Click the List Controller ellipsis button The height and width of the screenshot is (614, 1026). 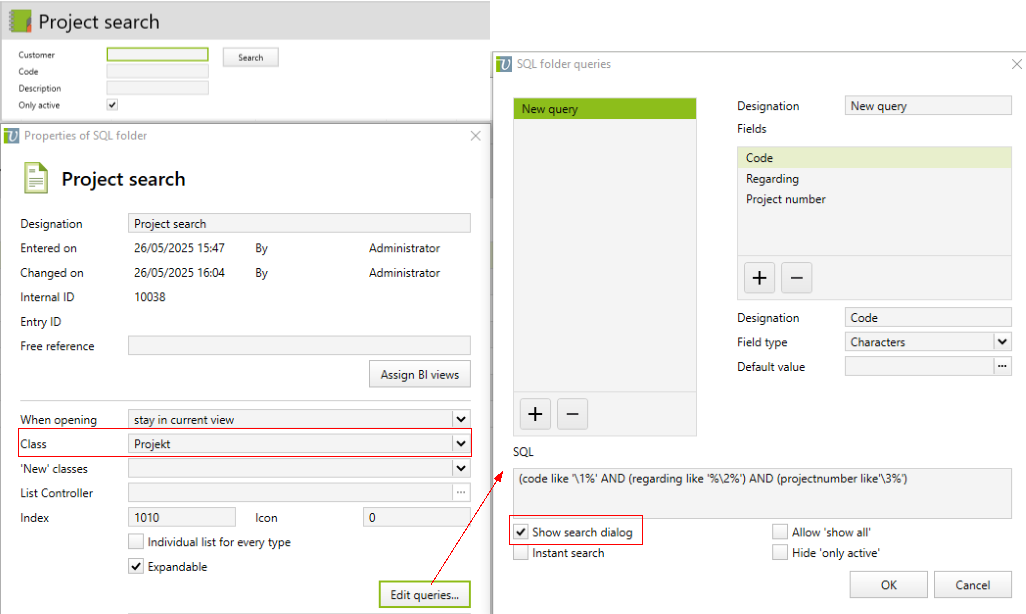pos(461,492)
